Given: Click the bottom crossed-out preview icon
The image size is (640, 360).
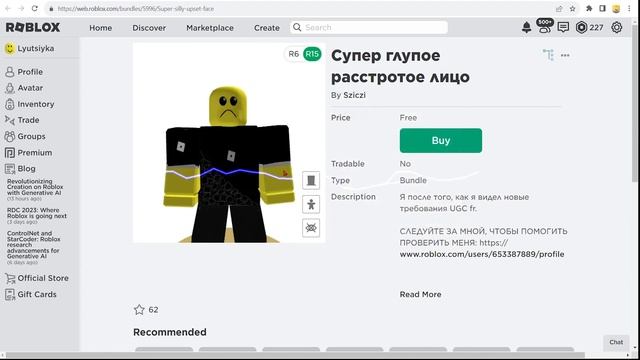Looking at the screenshot, I should (x=311, y=228).
